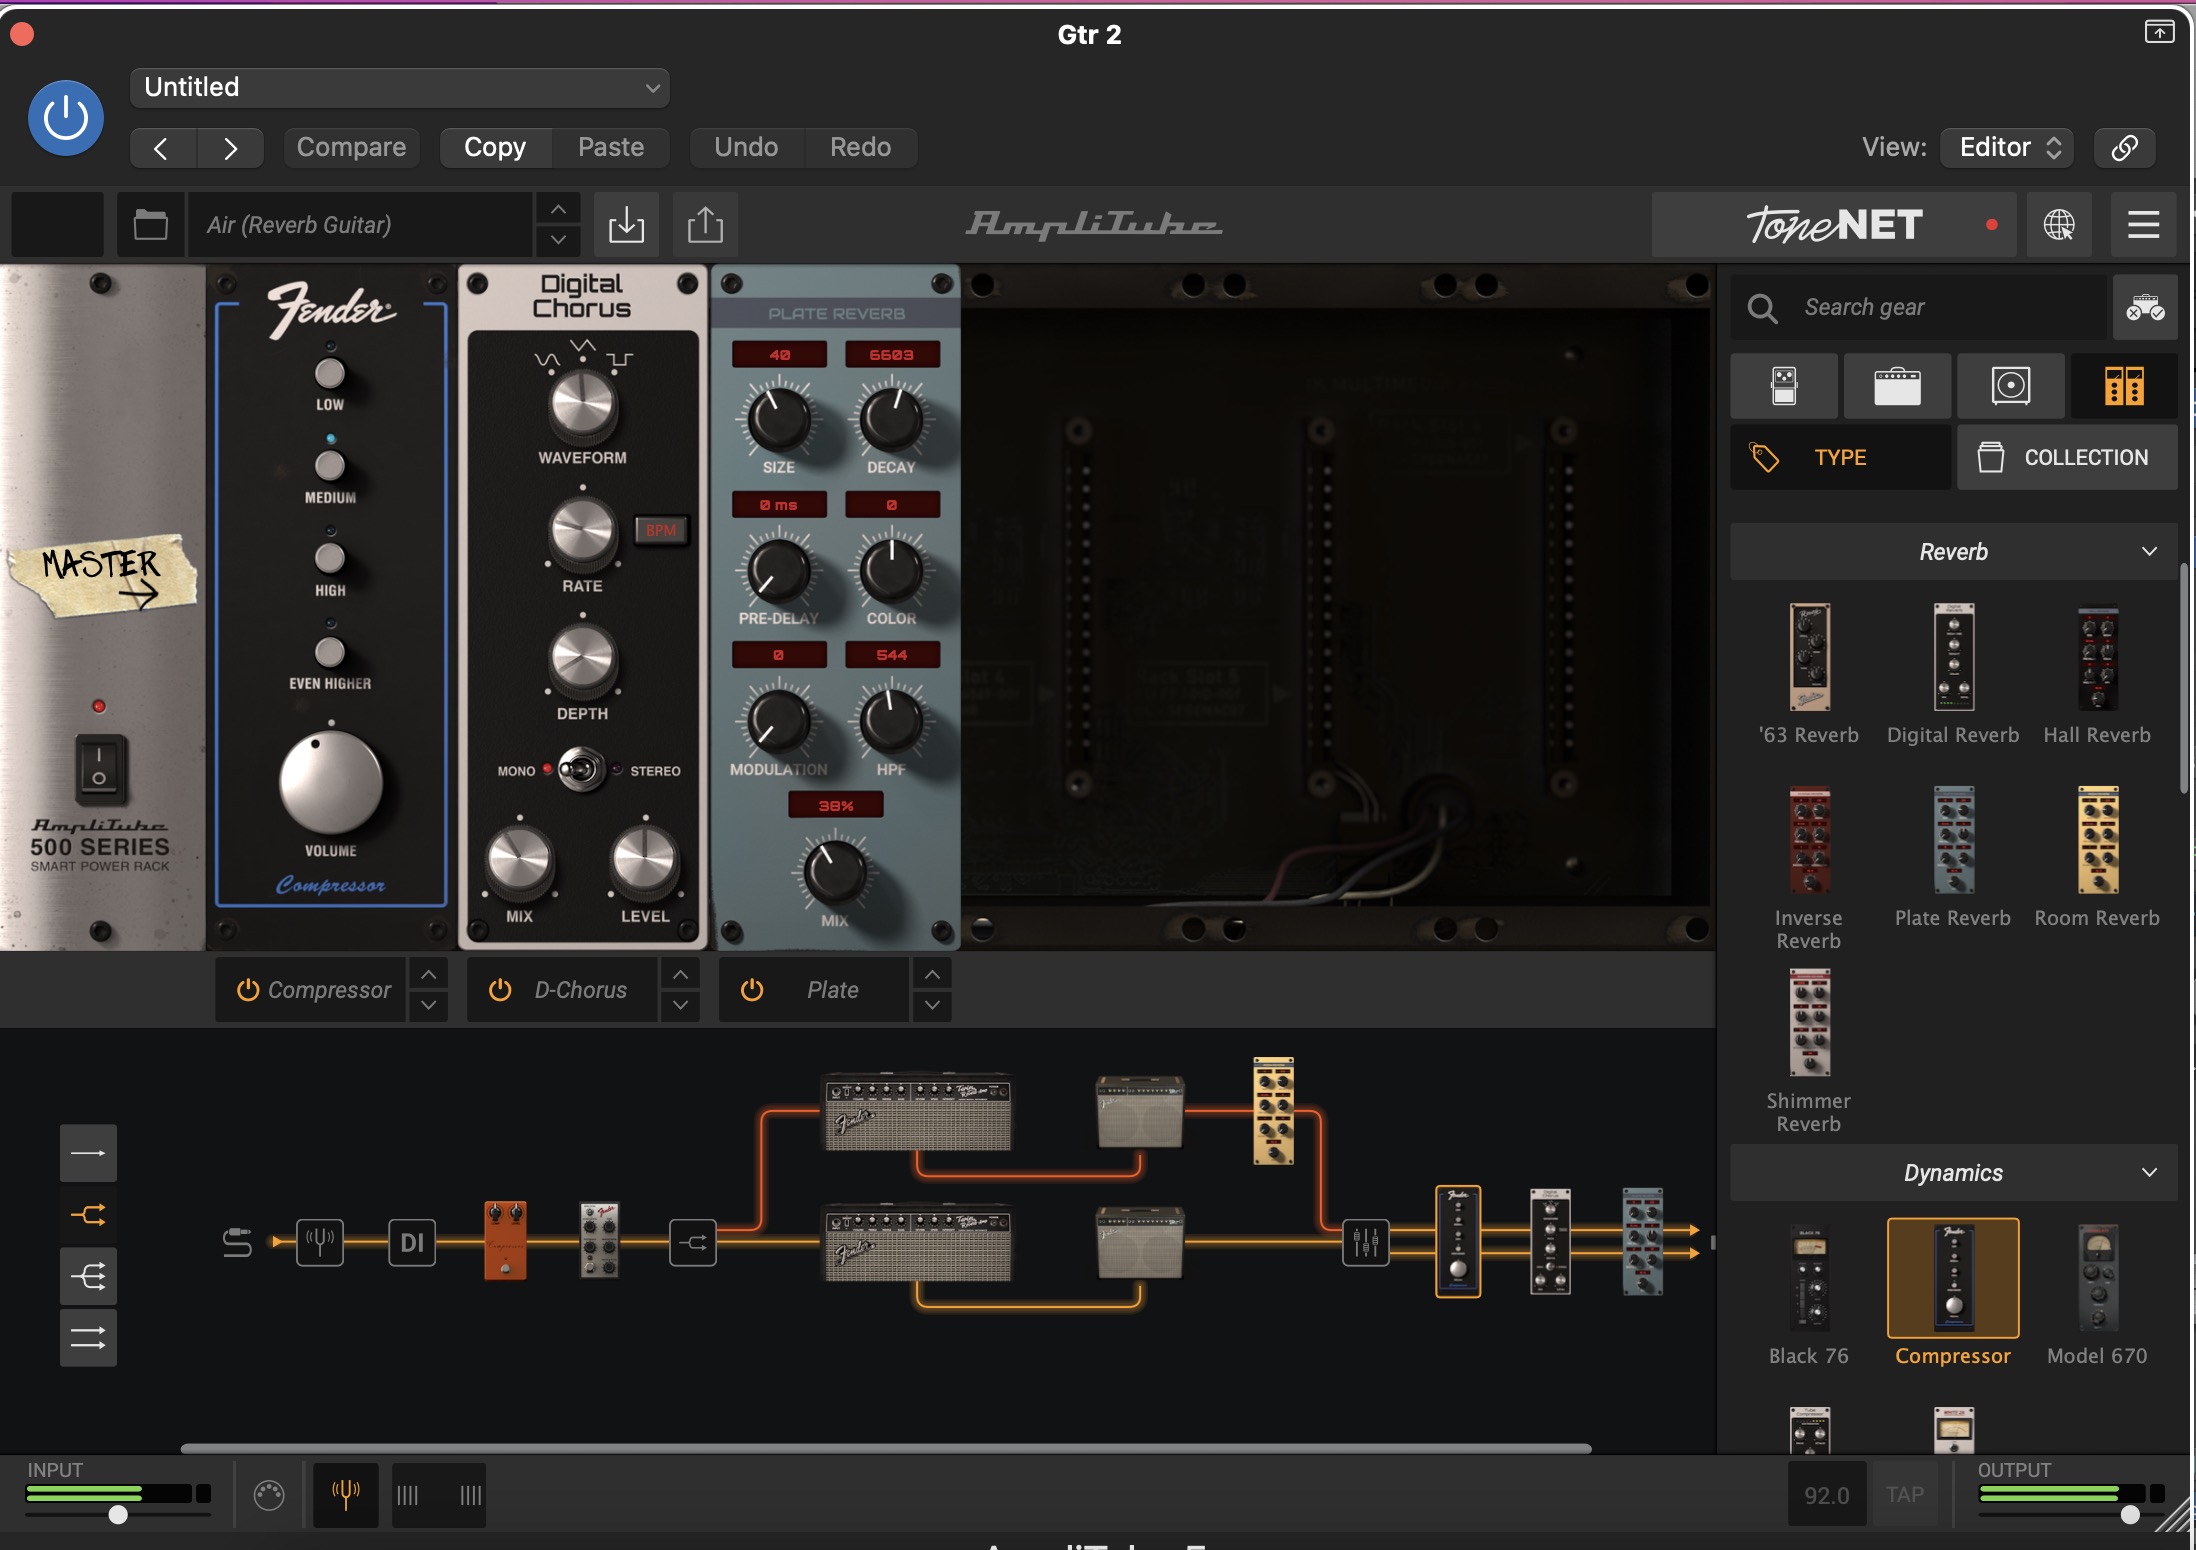Click the sidechain link icon

click(x=2125, y=147)
